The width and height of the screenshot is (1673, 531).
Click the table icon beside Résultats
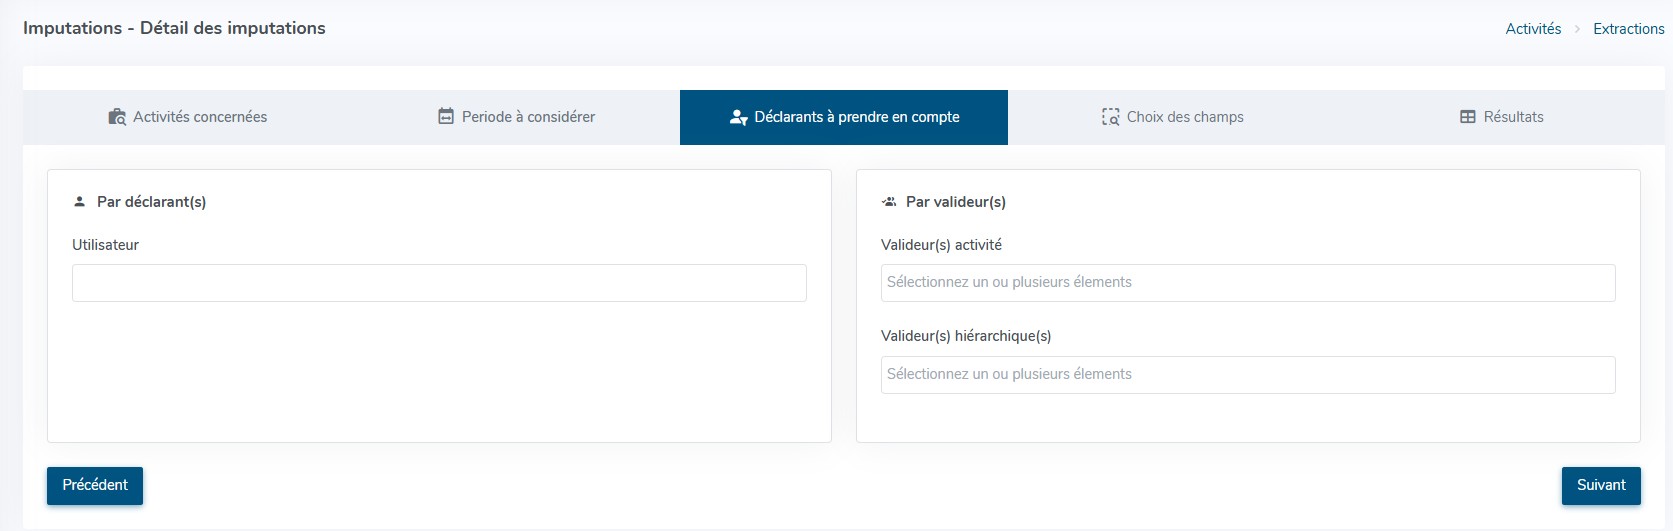1467,117
